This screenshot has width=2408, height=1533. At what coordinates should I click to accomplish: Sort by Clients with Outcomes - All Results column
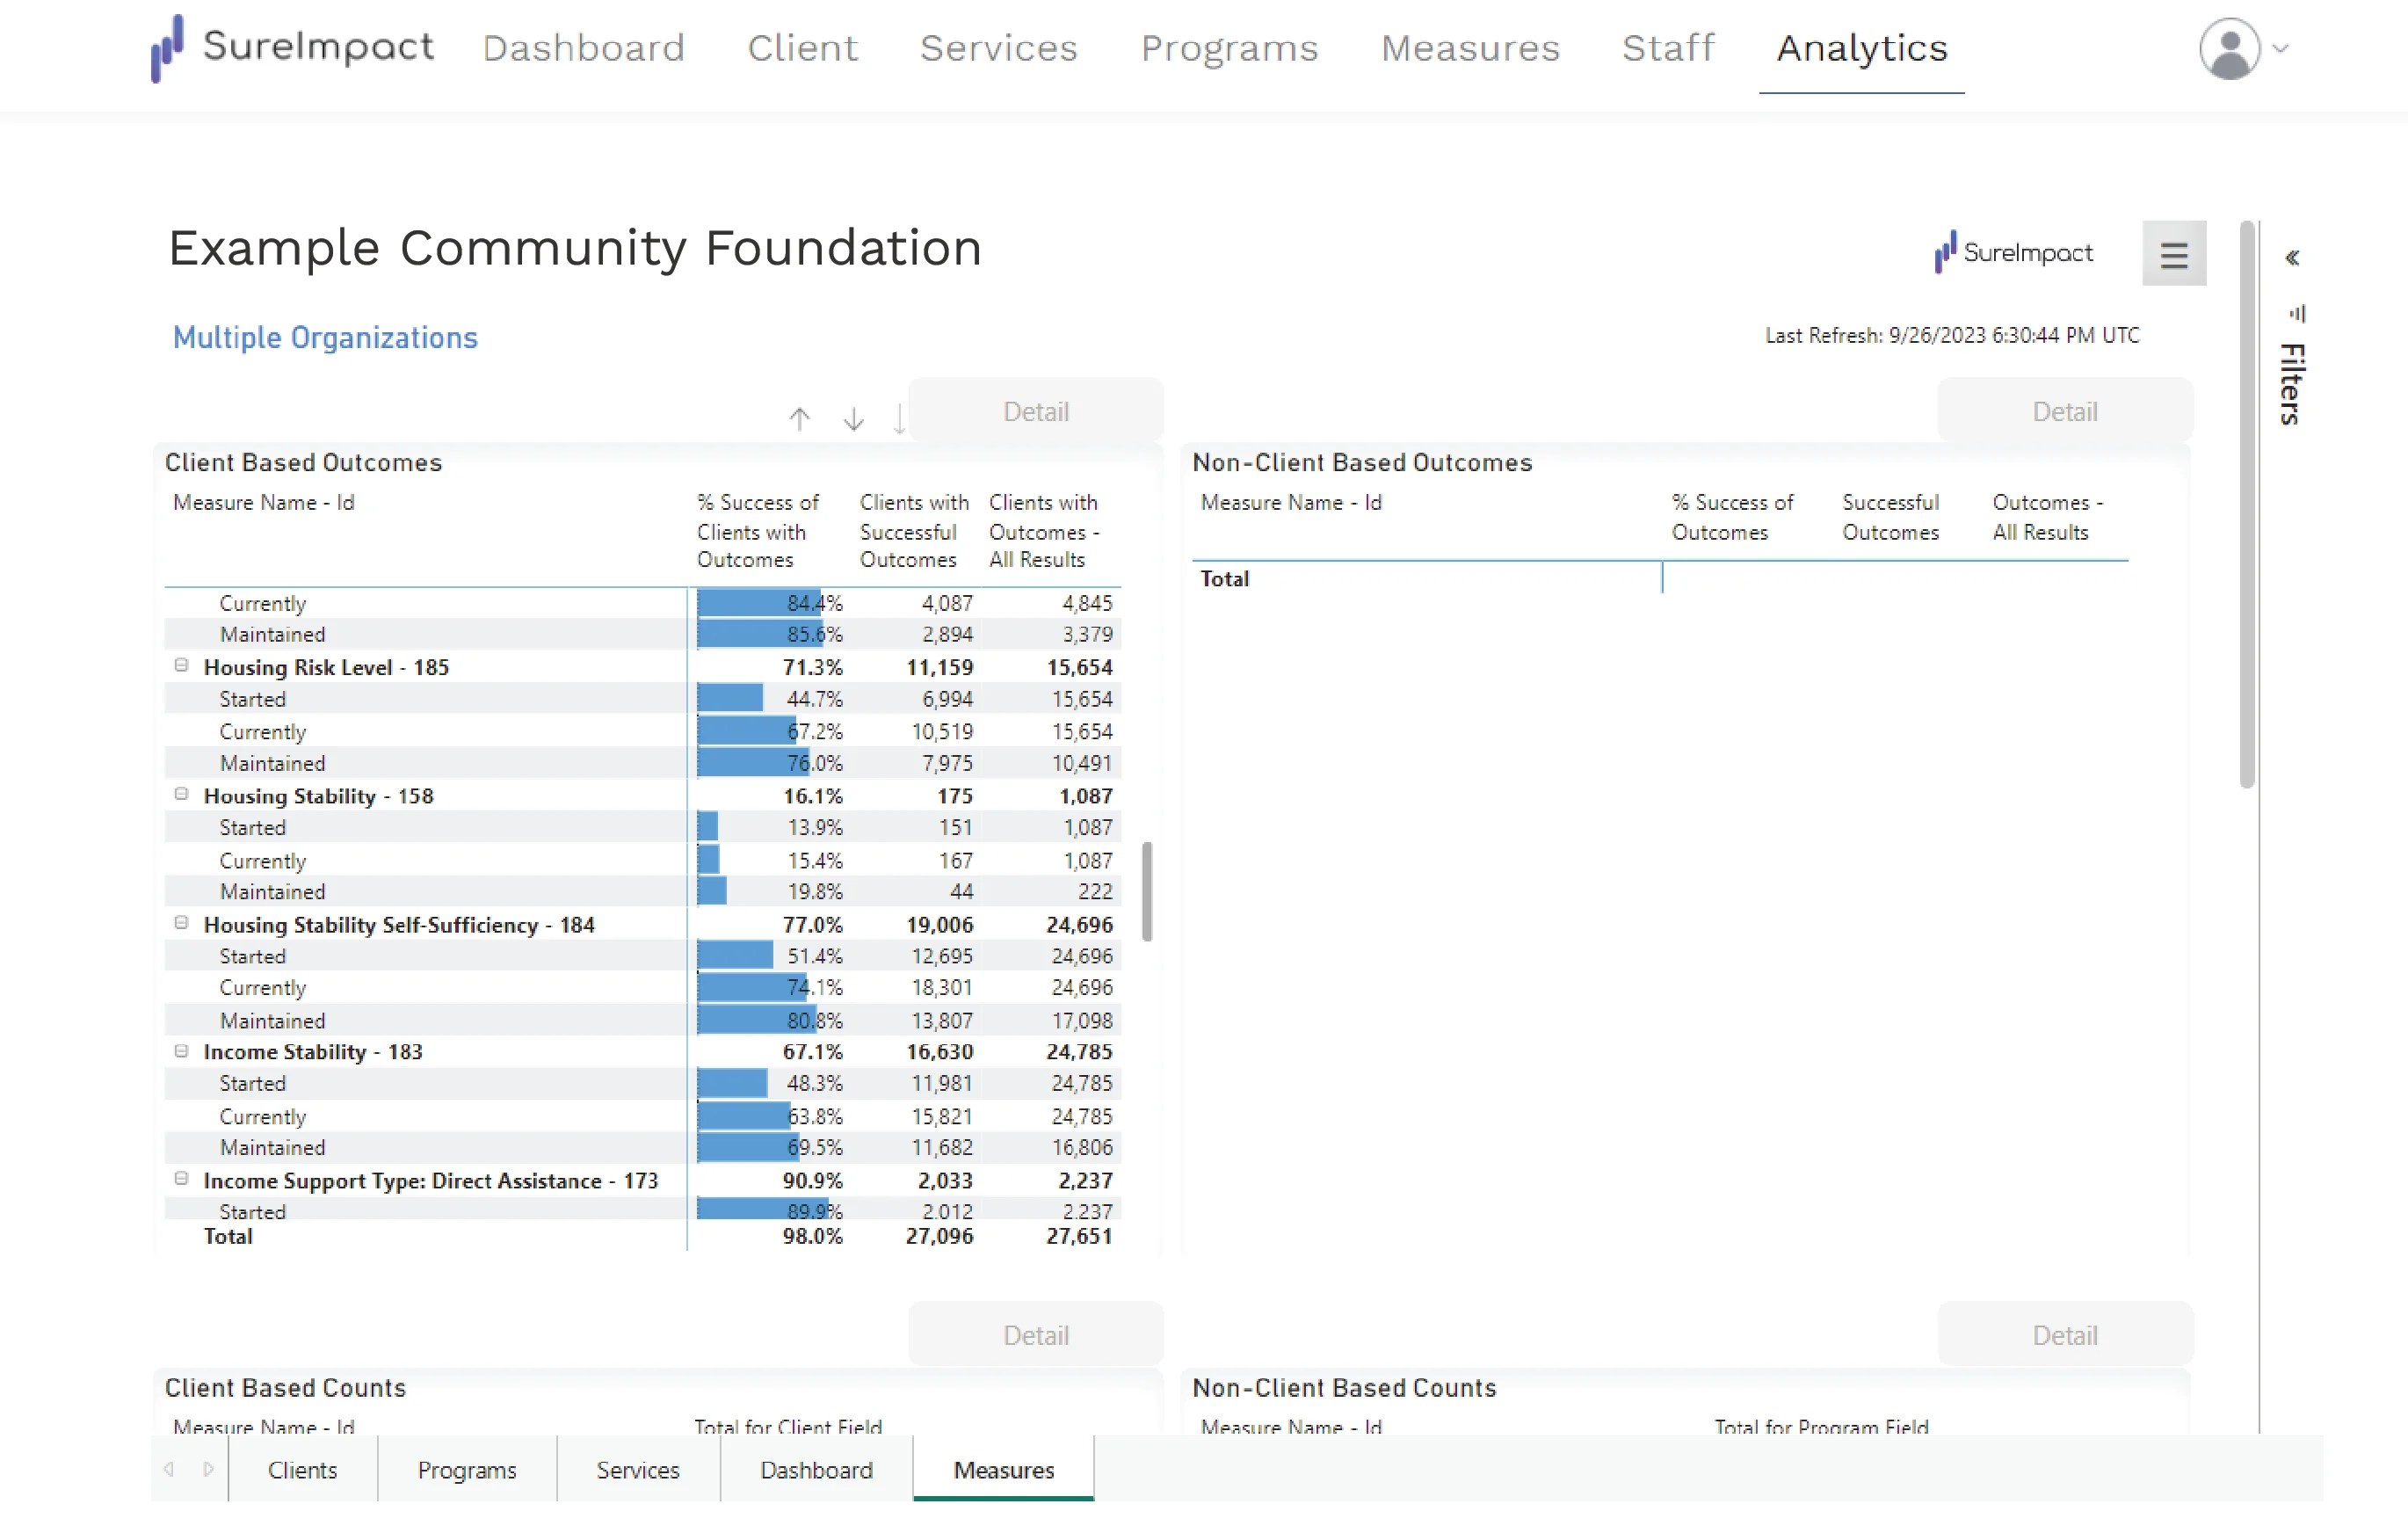point(1044,531)
